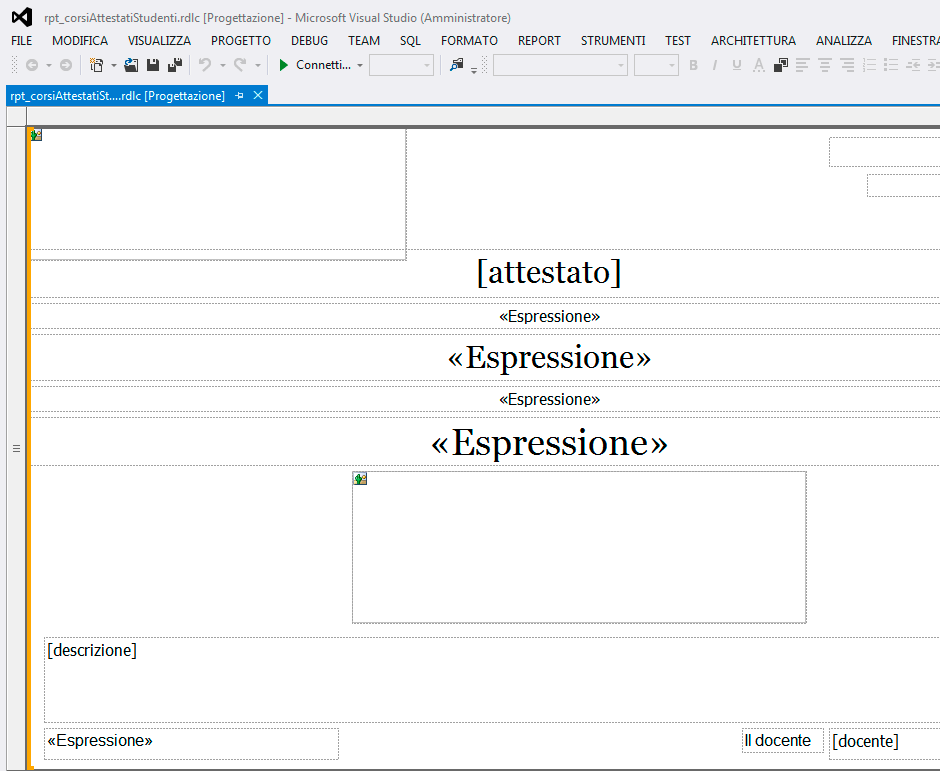Expand the Redo history dropdown

pos(258,65)
